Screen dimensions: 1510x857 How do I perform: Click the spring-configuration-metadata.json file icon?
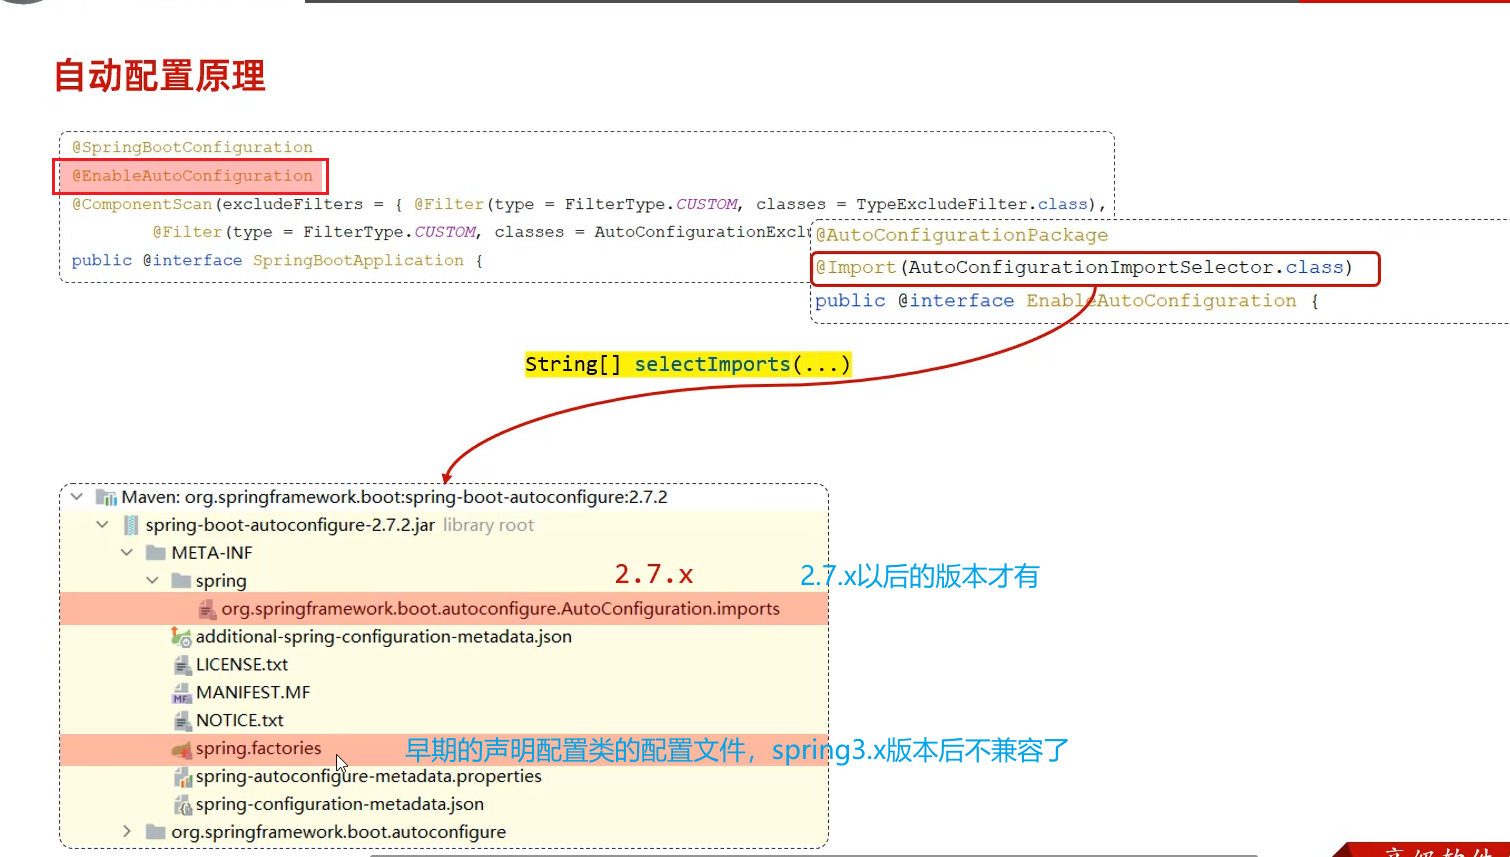click(x=182, y=805)
